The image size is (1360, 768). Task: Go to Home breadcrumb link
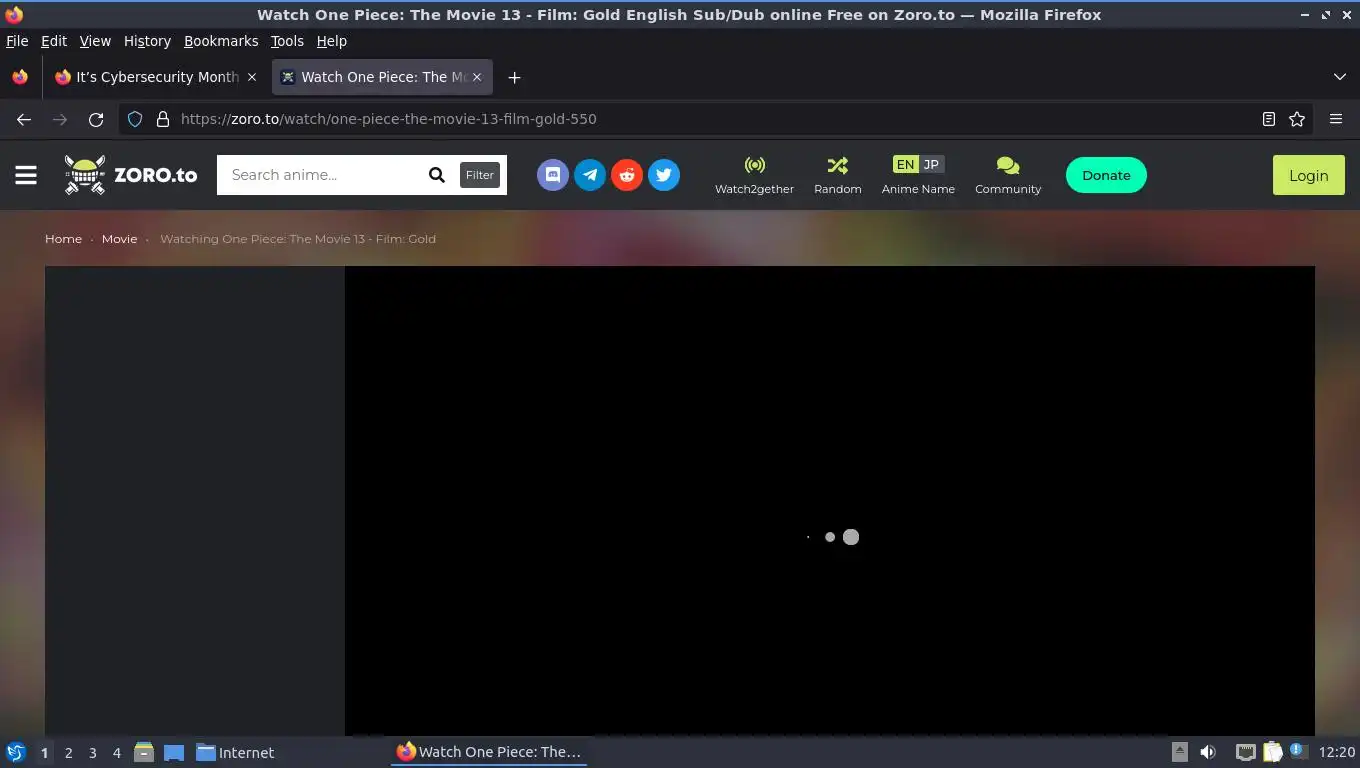(63, 239)
